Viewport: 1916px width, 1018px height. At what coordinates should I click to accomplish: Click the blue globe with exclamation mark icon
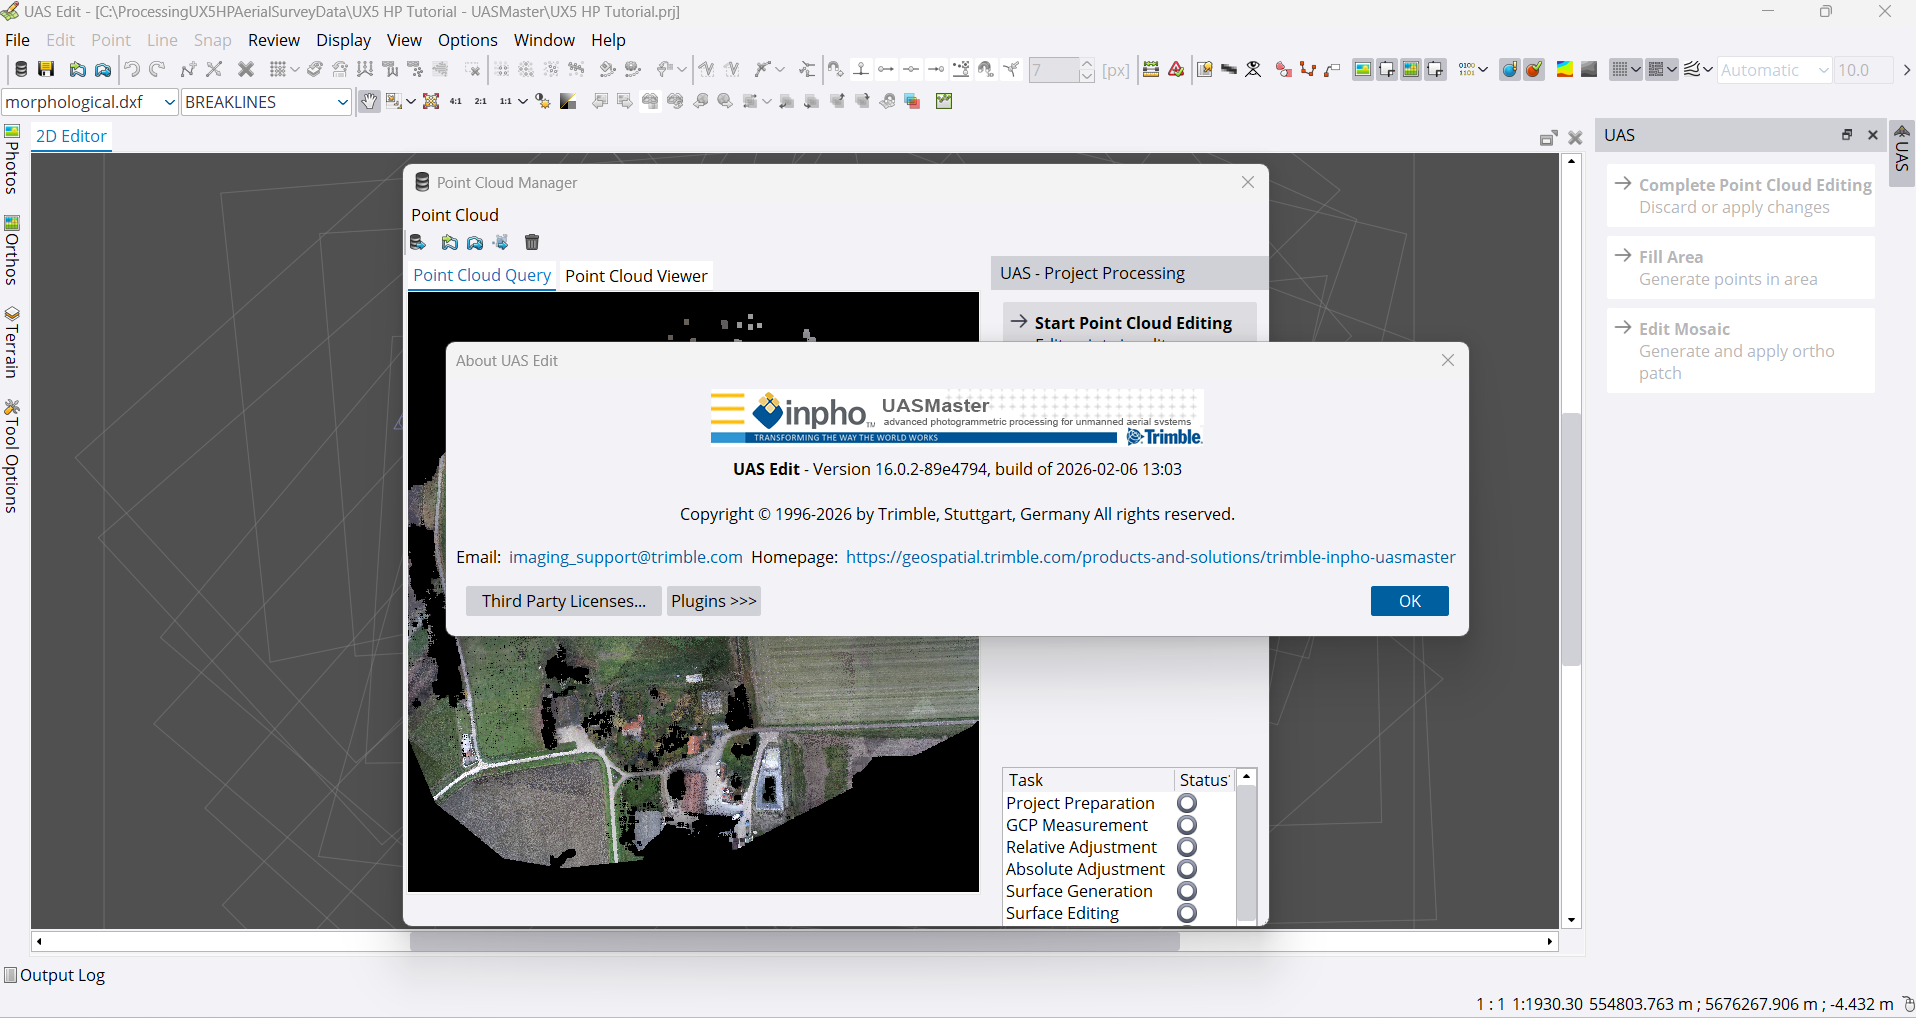[1510, 69]
